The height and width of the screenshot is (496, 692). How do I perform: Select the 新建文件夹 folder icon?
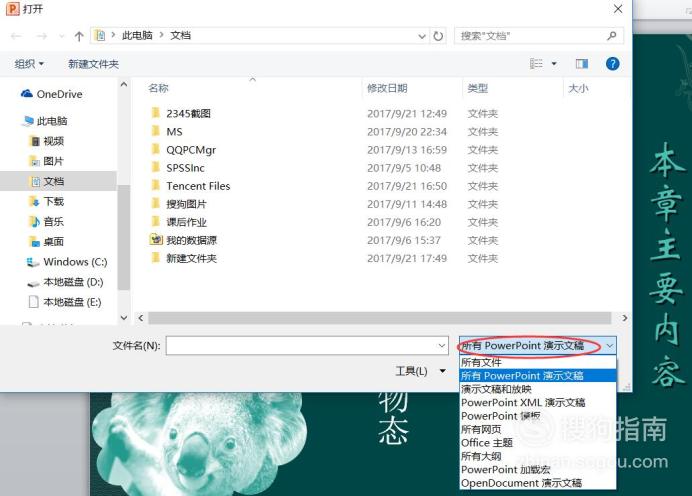(155, 258)
